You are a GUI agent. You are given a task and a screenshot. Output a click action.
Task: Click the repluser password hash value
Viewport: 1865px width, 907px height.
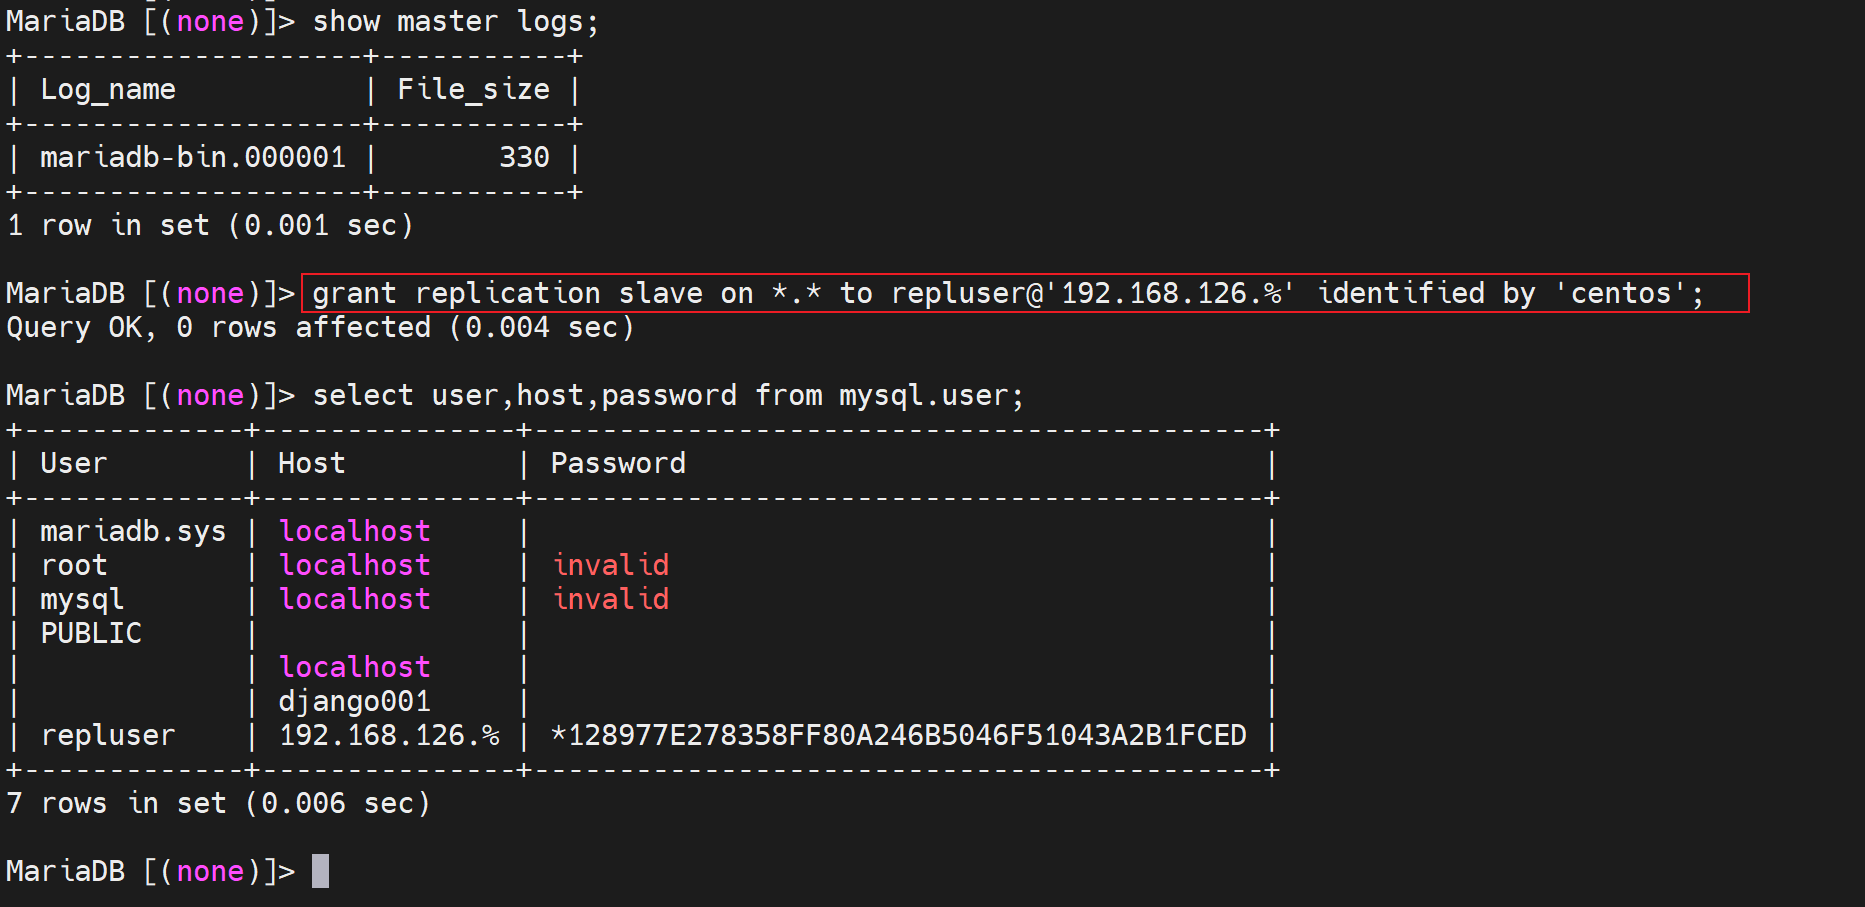point(898,736)
